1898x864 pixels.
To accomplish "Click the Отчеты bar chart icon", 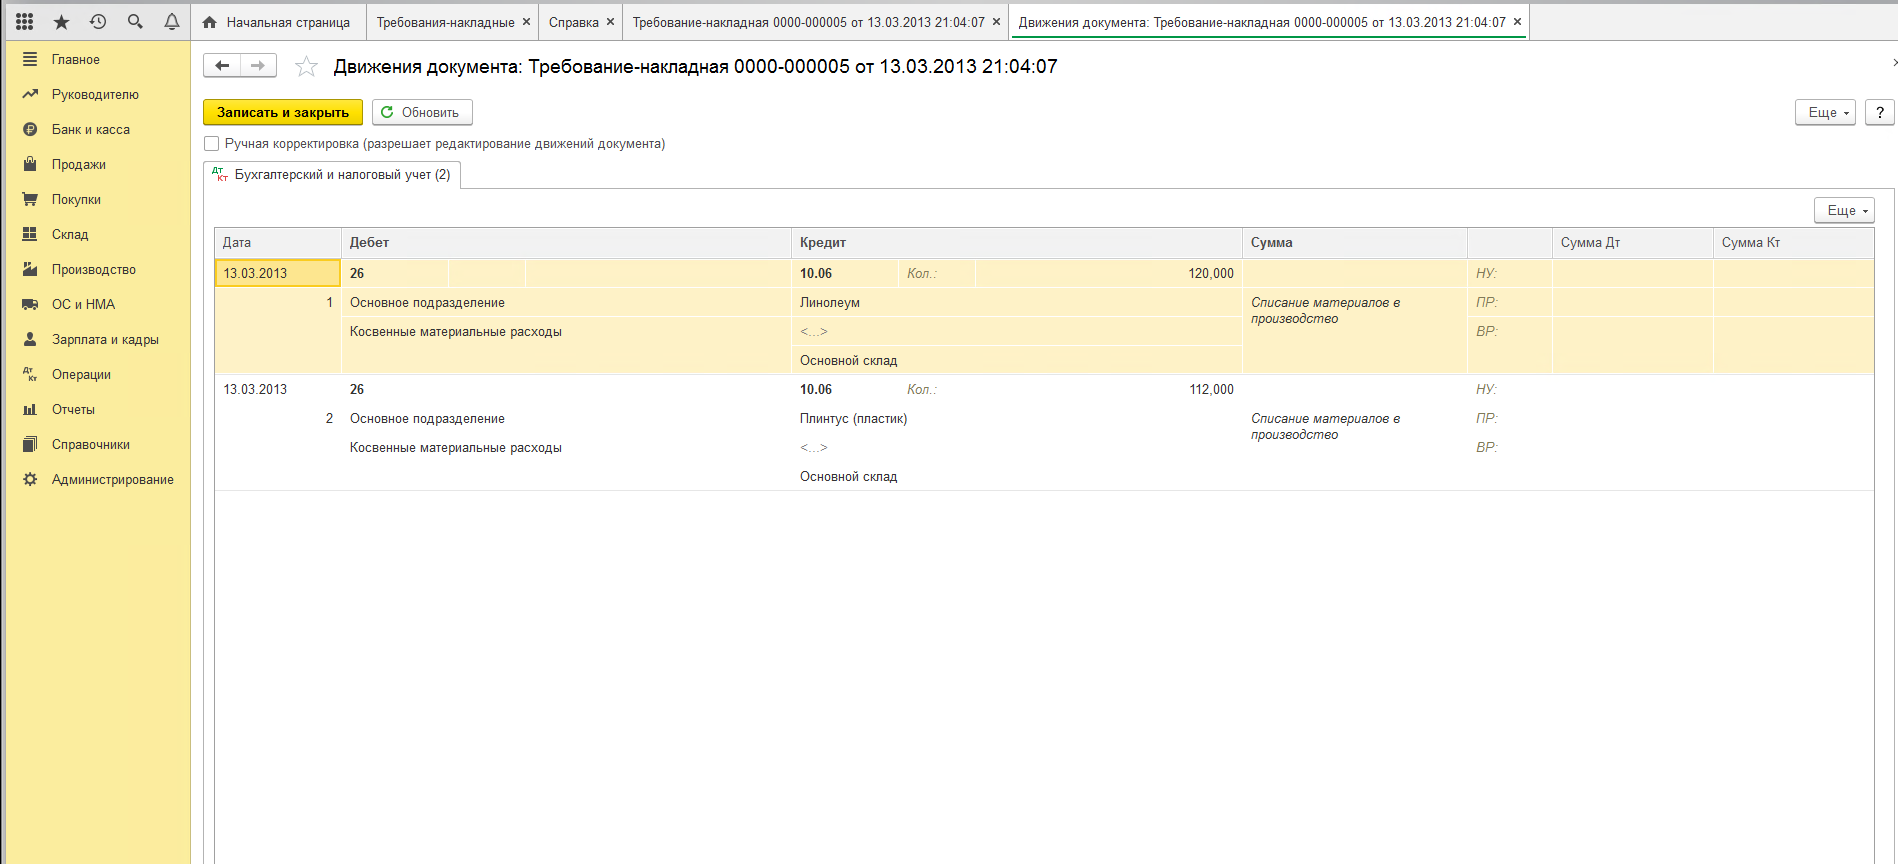I will tap(30, 409).
